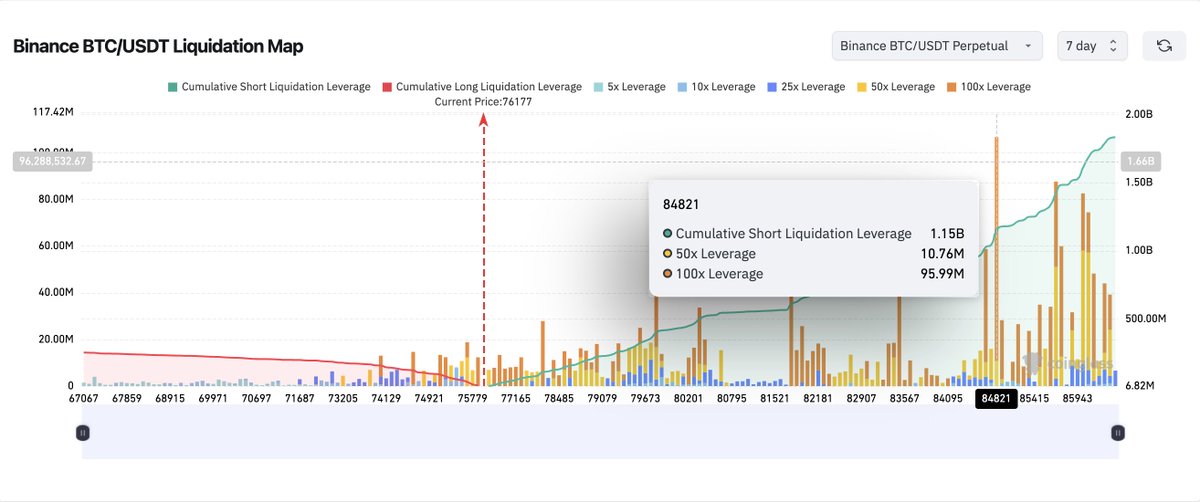The width and height of the screenshot is (1200, 502).
Task: Click the range selector bar below chart
Action: 600,433
